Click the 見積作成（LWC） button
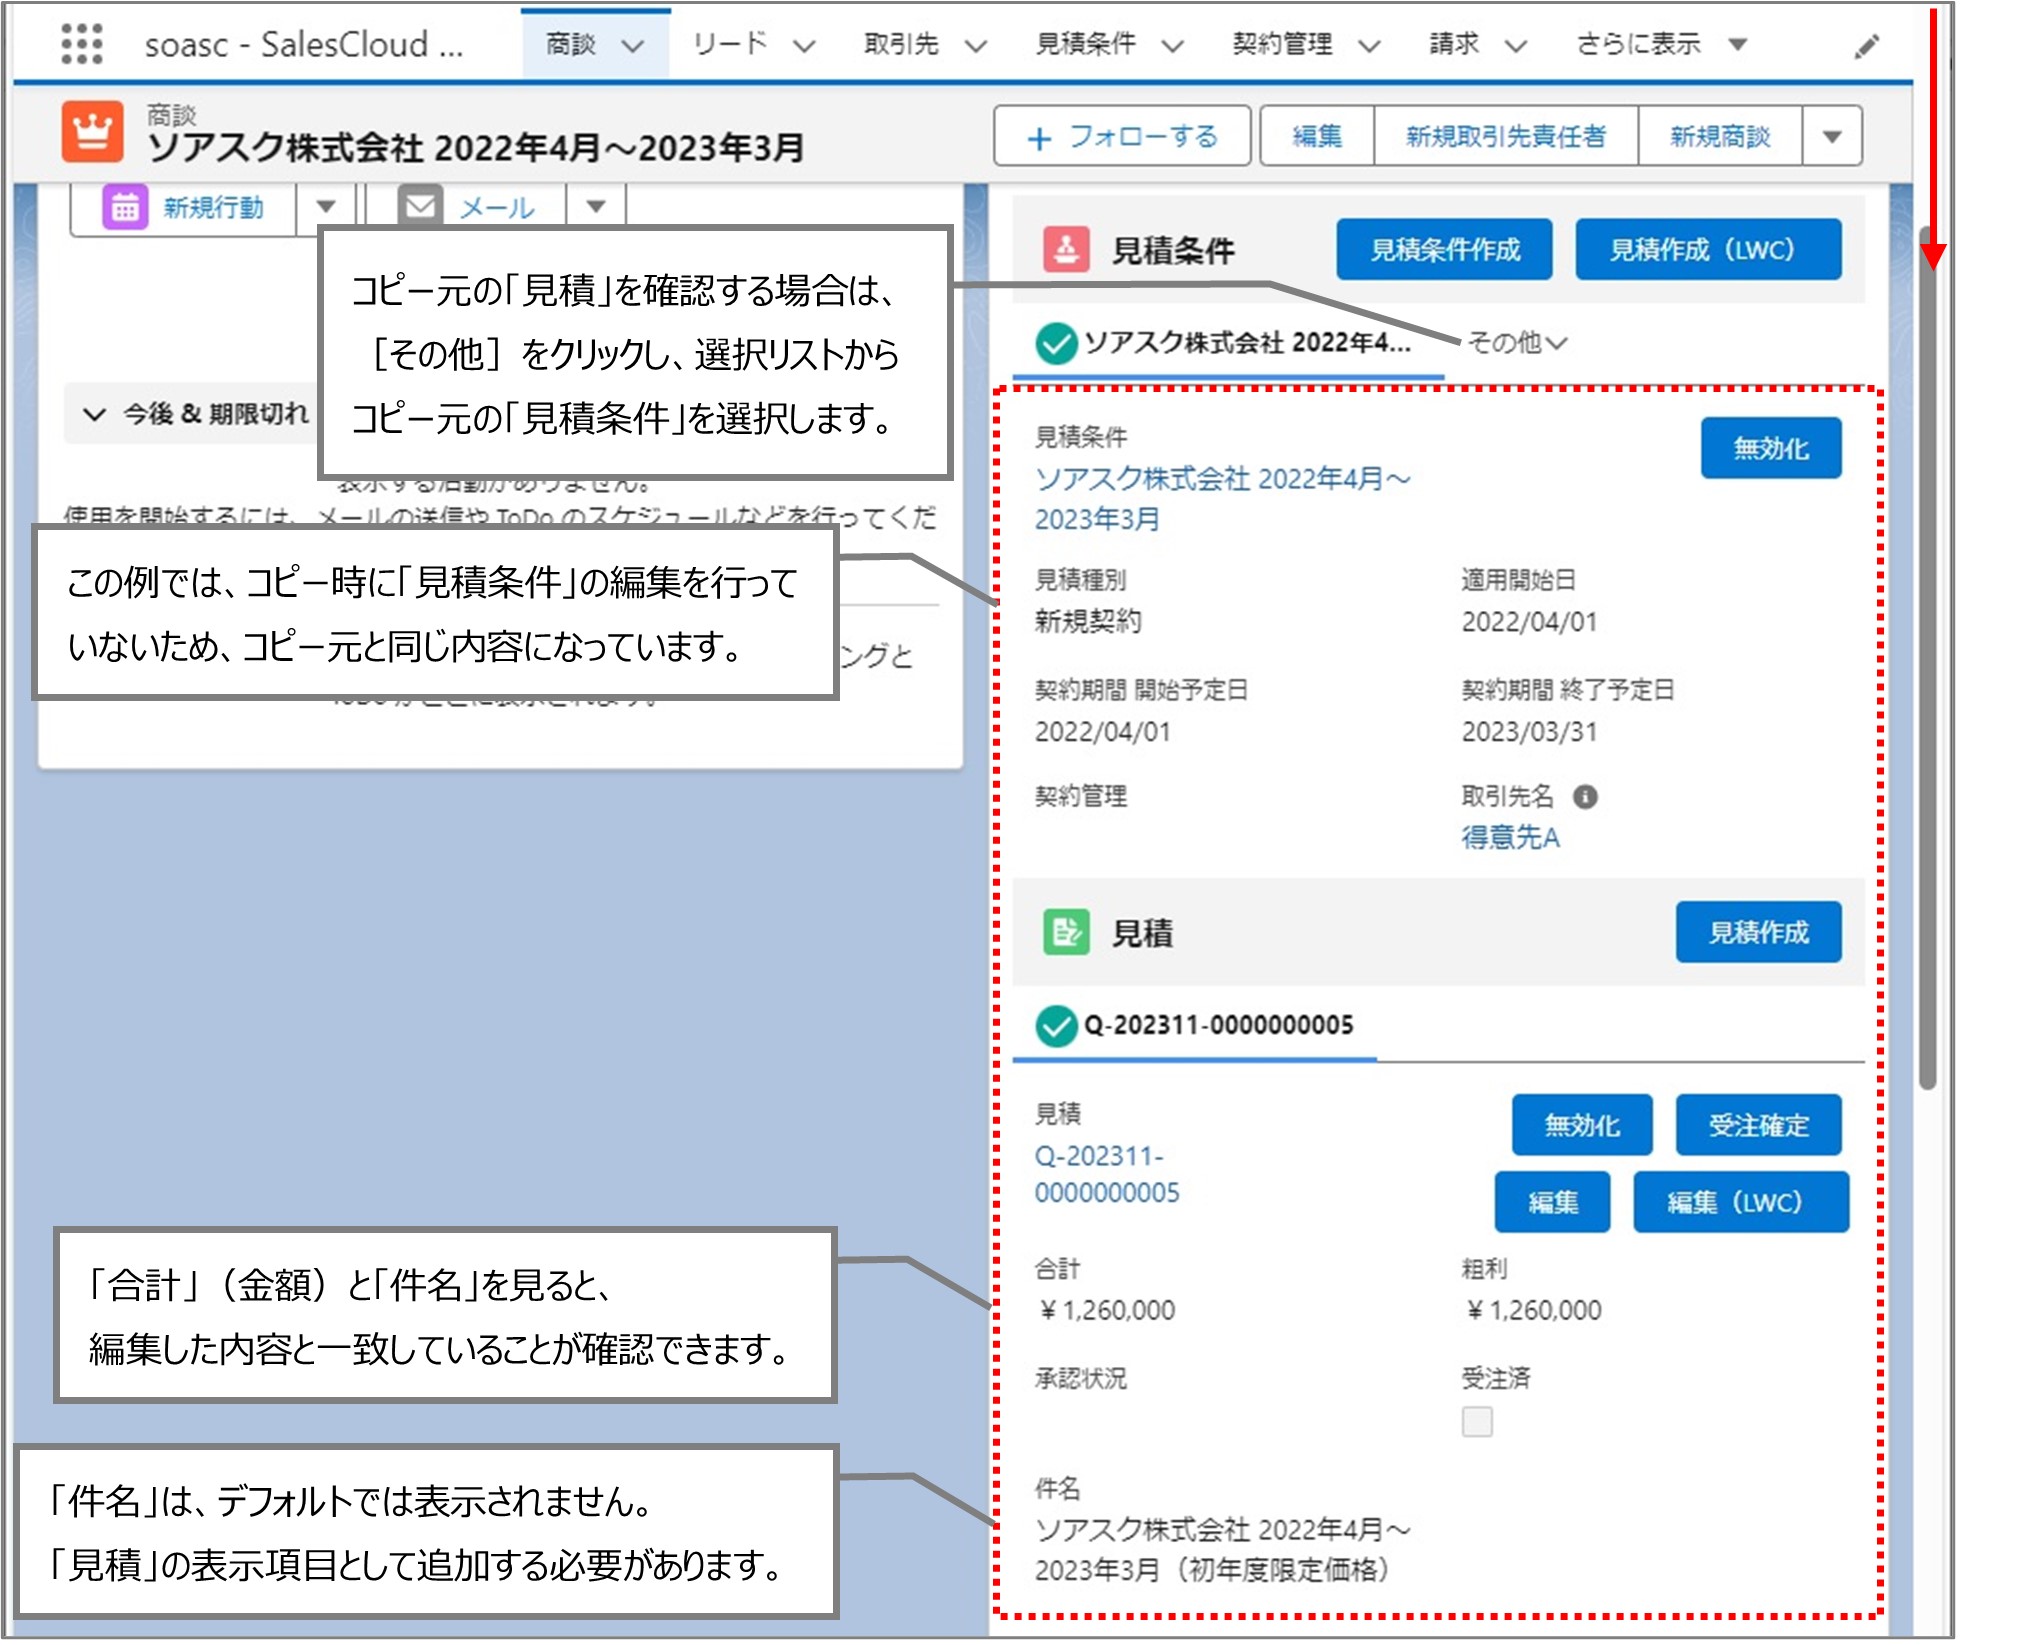This screenshot has width=2027, height=1645. (1708, 250)
